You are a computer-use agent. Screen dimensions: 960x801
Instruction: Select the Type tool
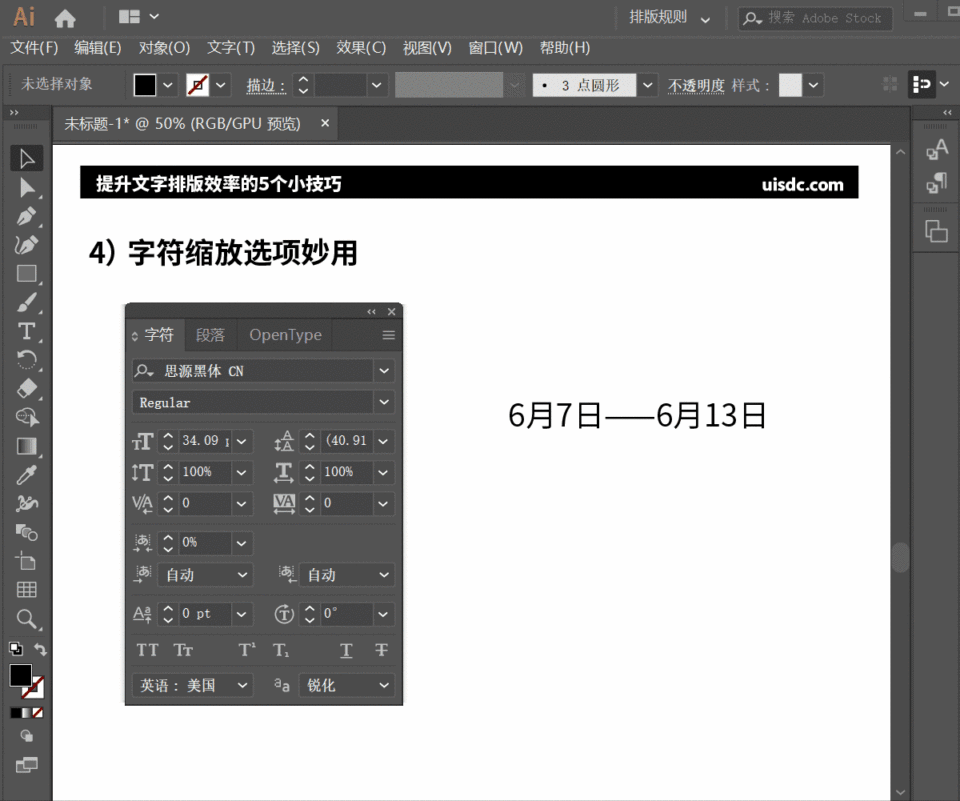[27, 331]
